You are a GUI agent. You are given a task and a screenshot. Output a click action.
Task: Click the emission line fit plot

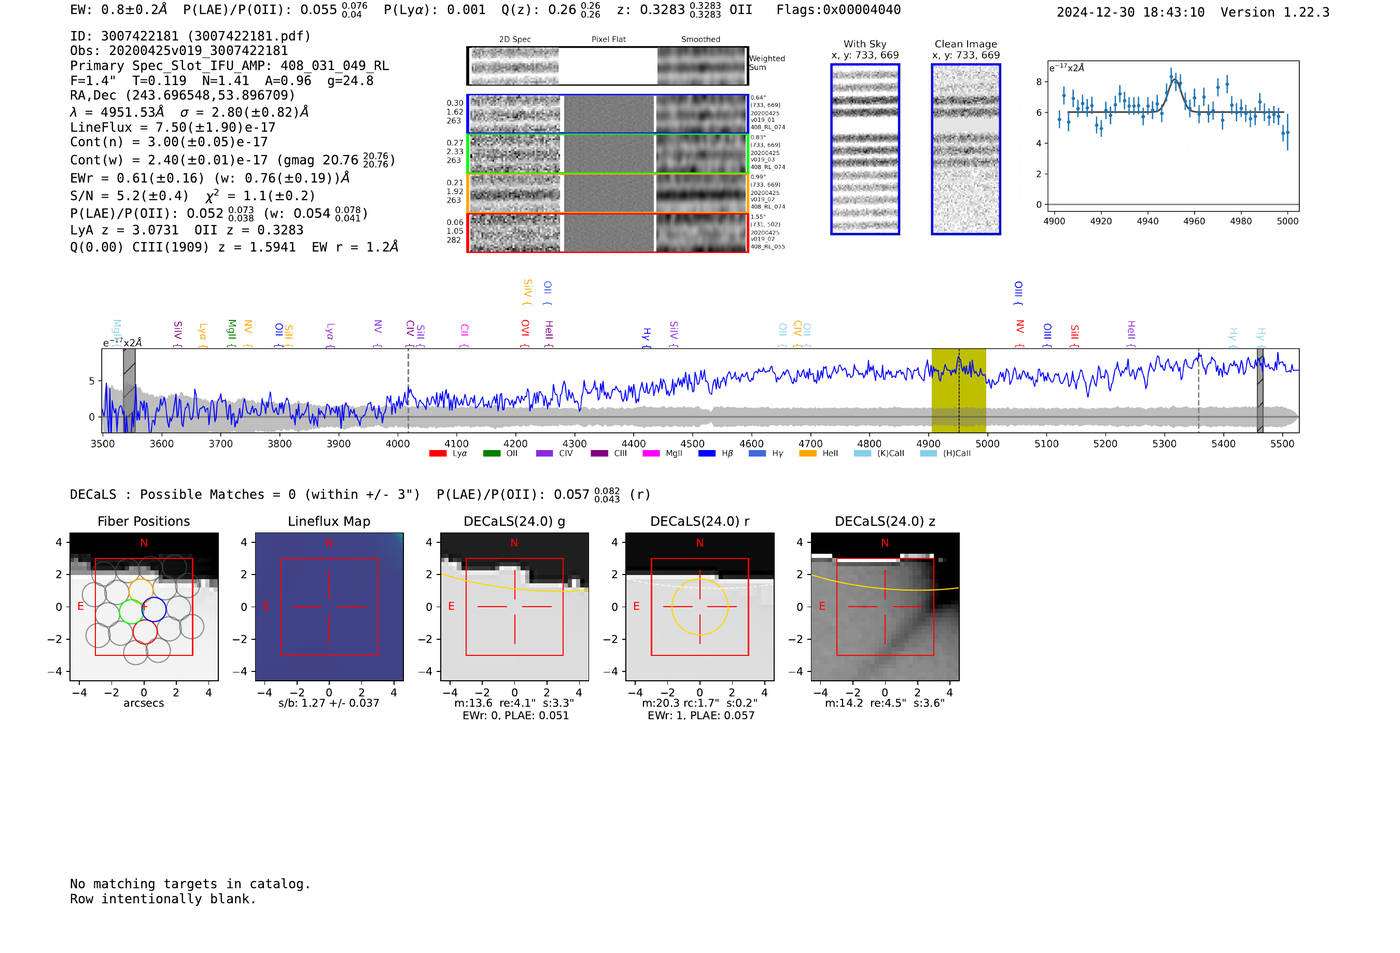pos(1171,136)
